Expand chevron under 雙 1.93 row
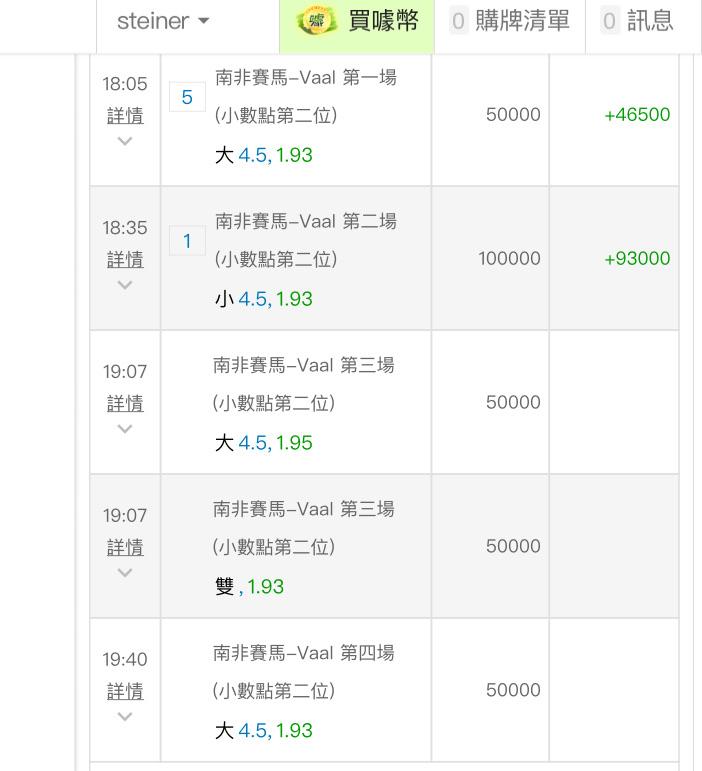Screen dimensions: 702x771 pos(125,573)
